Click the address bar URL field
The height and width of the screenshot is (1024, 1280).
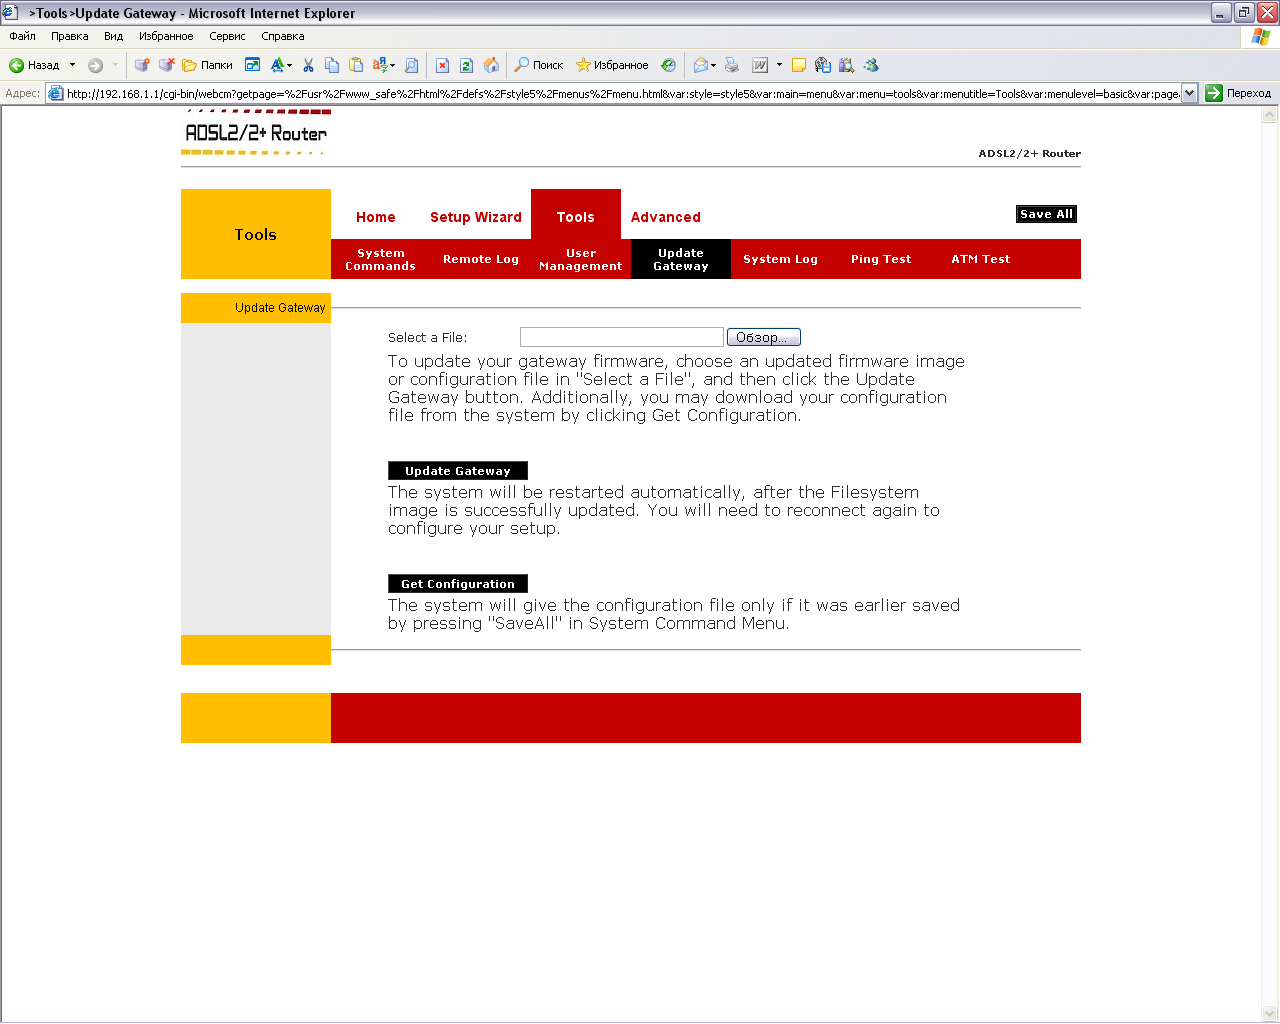click(x=622, y=93)
